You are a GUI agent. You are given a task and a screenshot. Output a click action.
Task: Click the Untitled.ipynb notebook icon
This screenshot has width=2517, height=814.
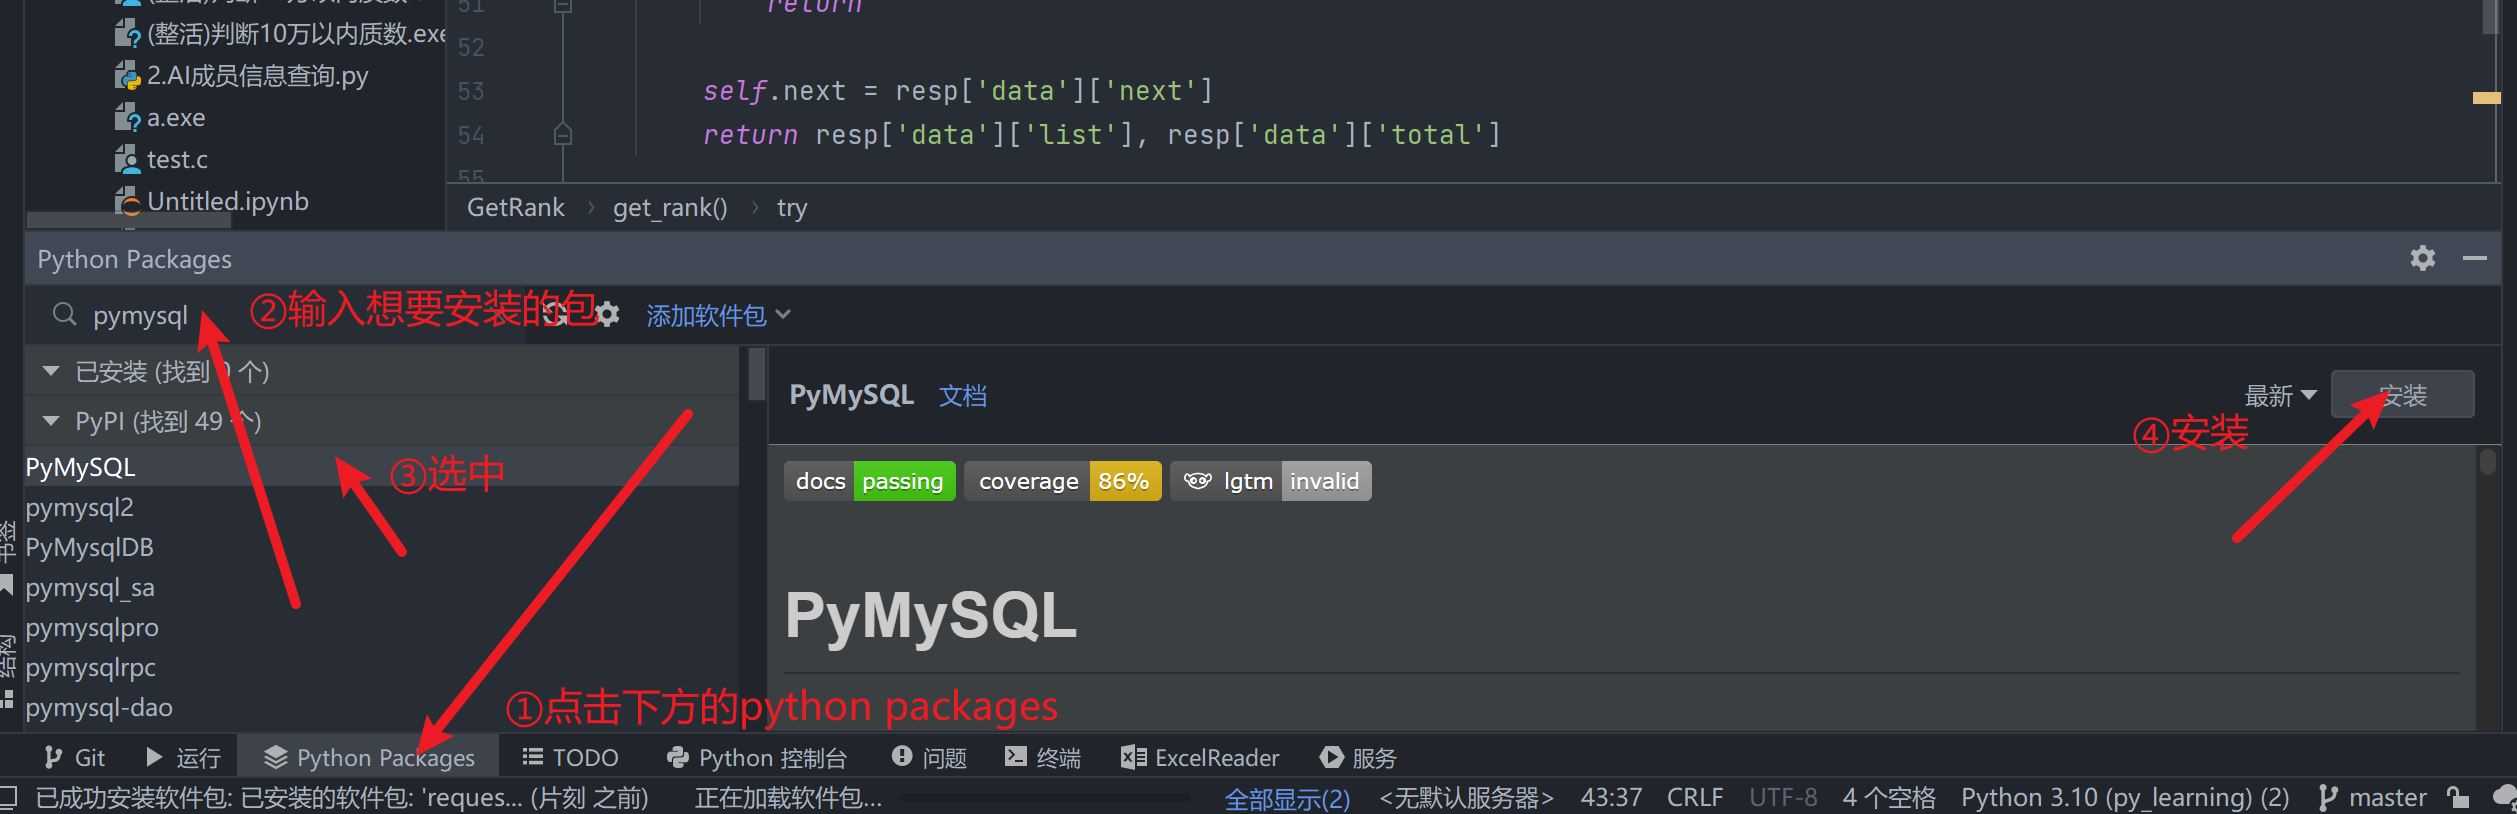127,202
